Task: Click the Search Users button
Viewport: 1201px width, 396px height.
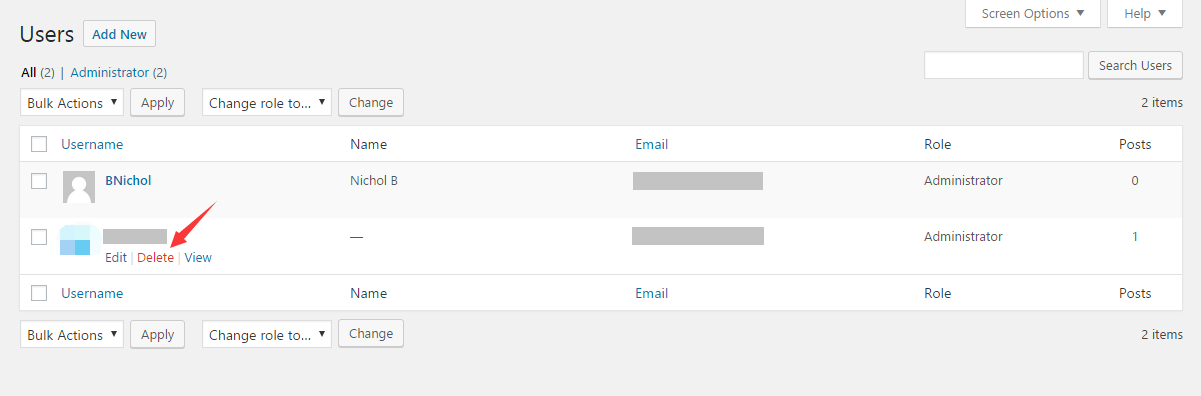Action: tap(1135, 65)
